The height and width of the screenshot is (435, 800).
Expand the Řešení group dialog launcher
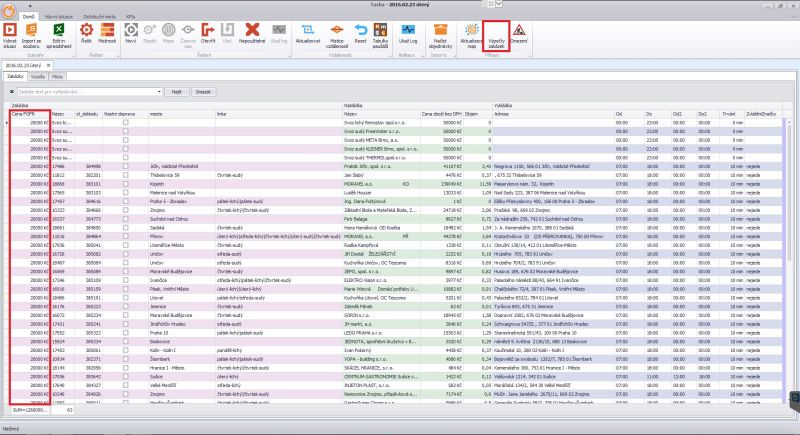290,55
